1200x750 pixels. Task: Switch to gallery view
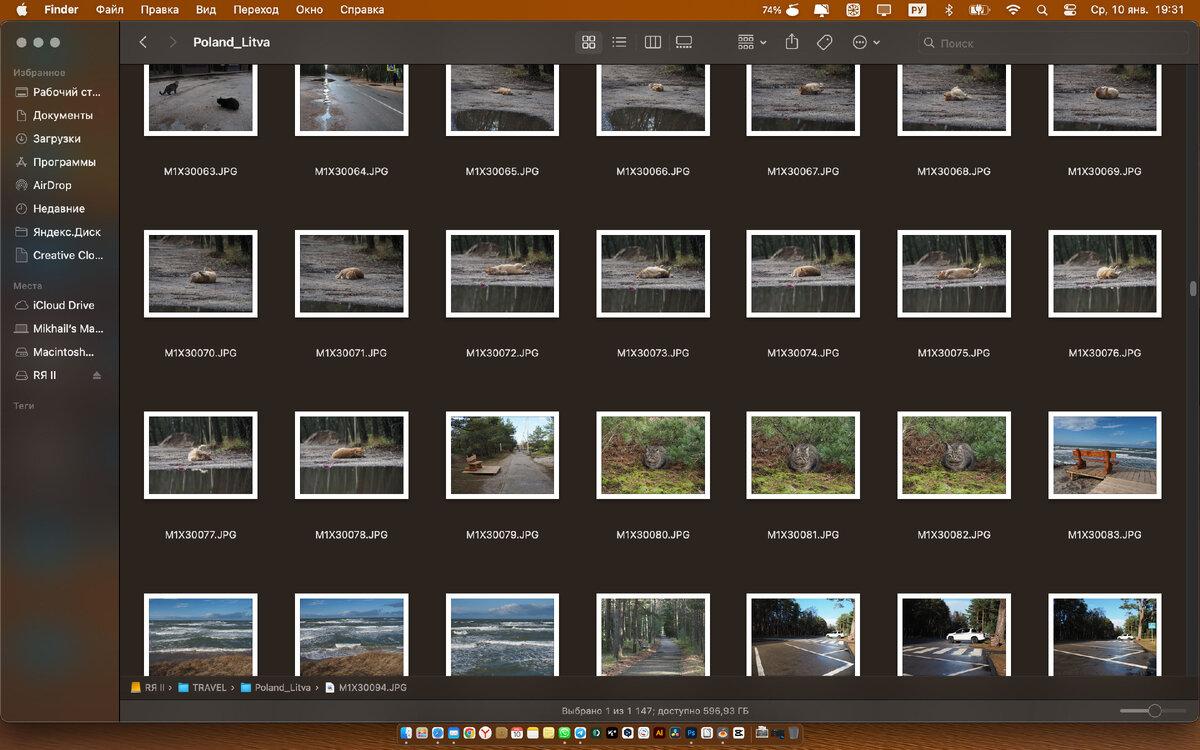(684, 42)
